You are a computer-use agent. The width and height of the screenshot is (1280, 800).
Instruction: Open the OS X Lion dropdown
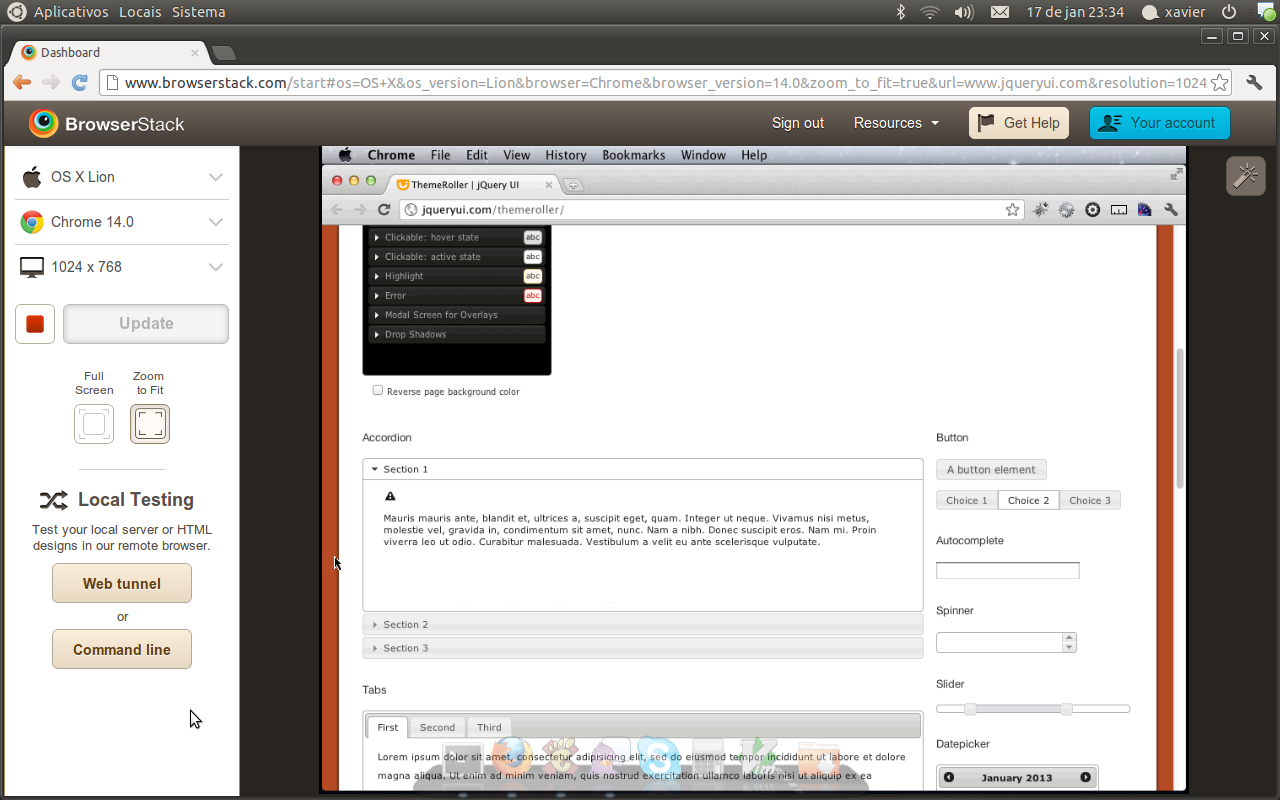coord(122,177)
